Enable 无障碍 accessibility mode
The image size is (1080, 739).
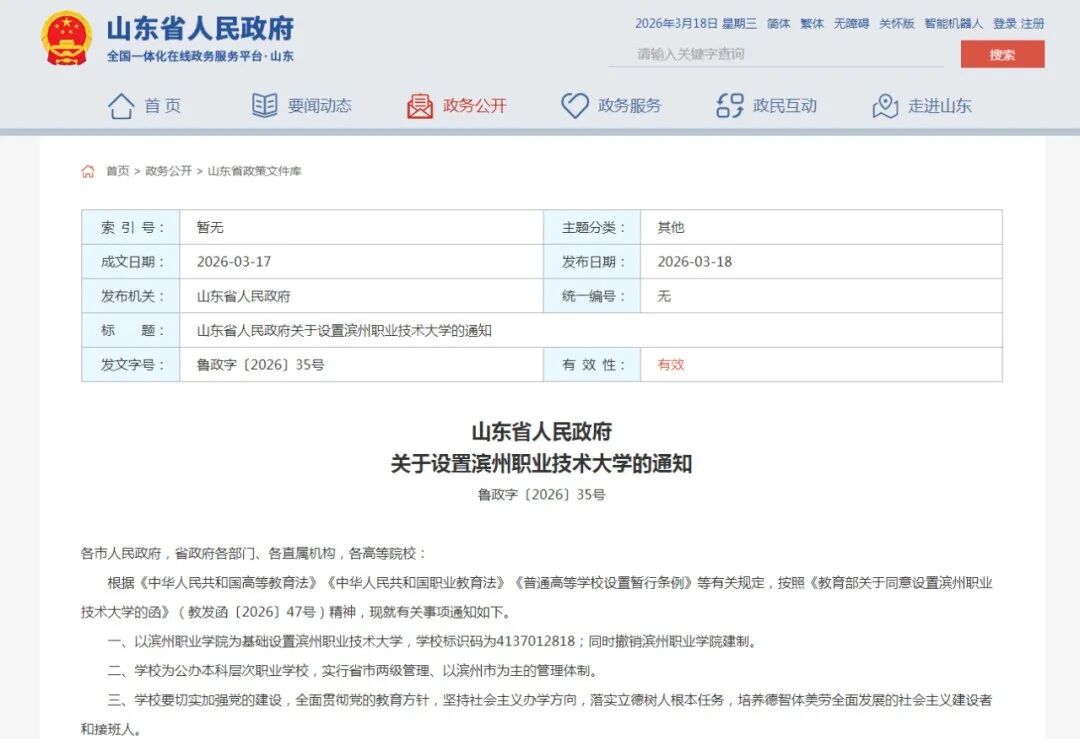click(x=851, y=24)
